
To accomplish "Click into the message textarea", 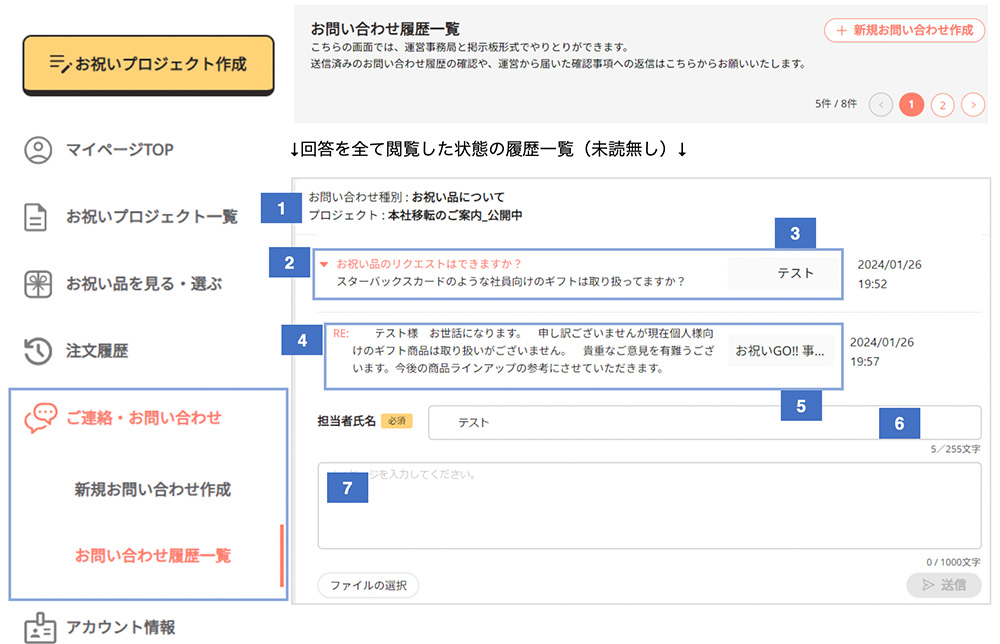I will (x=648, y=506).
